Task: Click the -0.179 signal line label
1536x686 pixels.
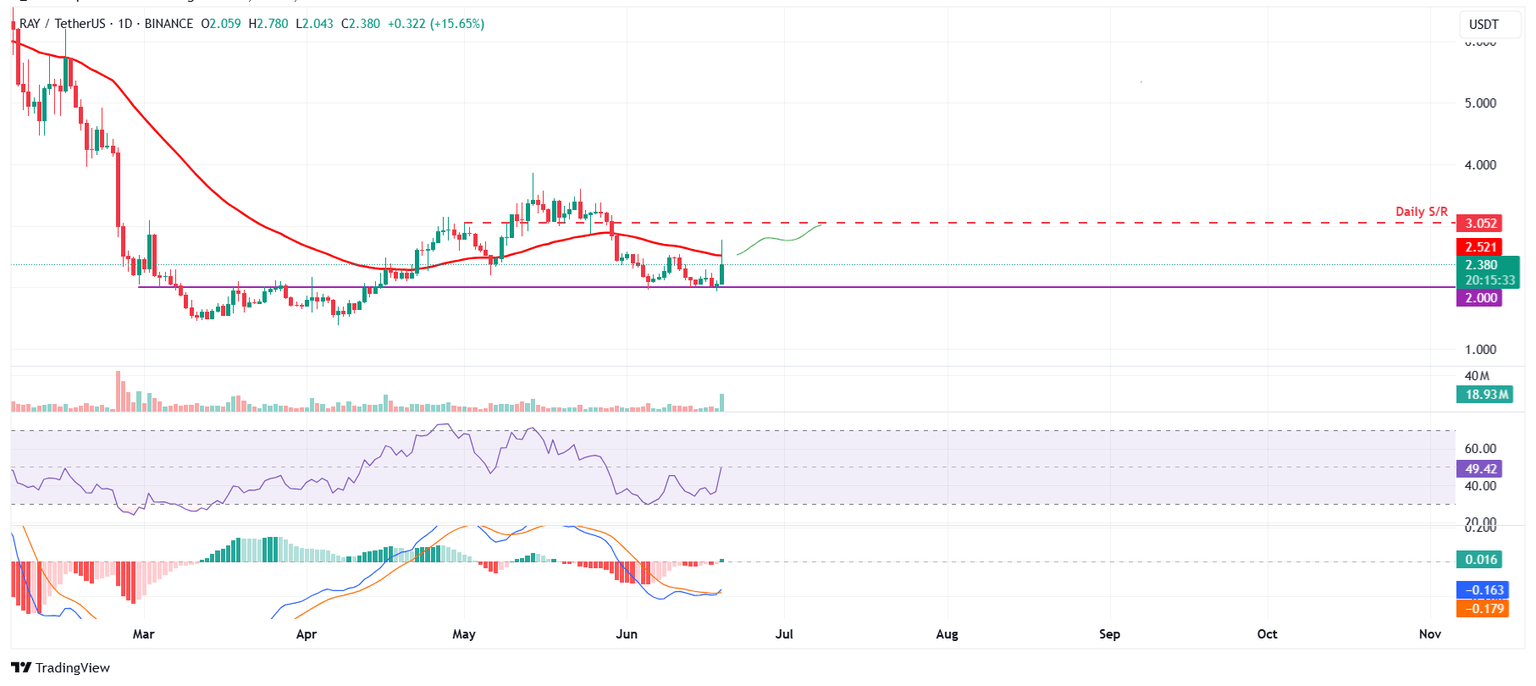Action: click(1478, 608)
